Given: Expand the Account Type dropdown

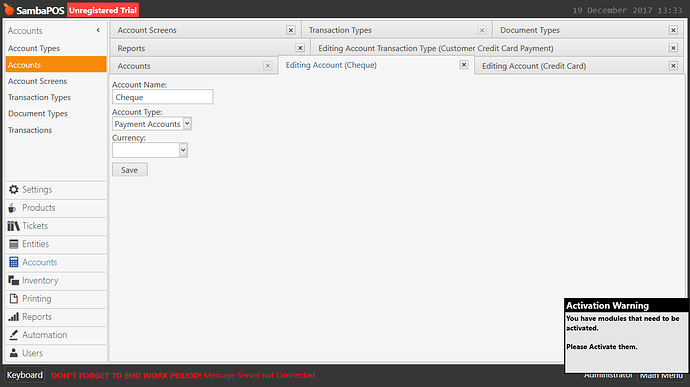Looking at the screenshot, I should pos(187,124).
